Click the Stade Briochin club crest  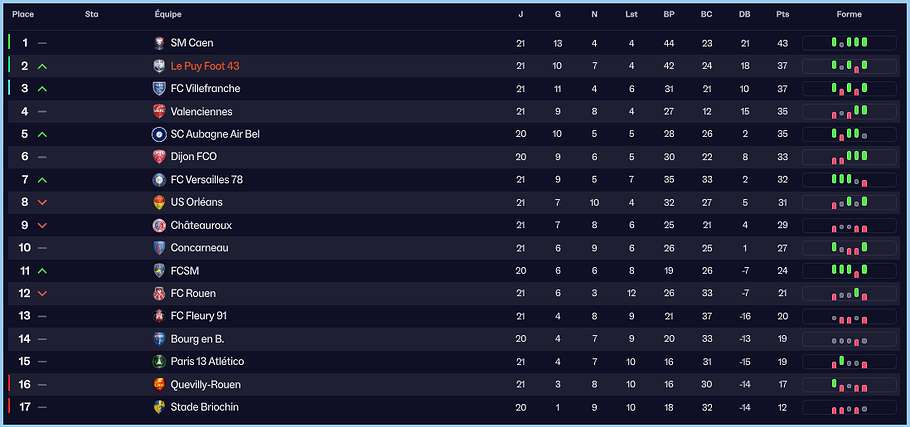[x=159, y=407]
